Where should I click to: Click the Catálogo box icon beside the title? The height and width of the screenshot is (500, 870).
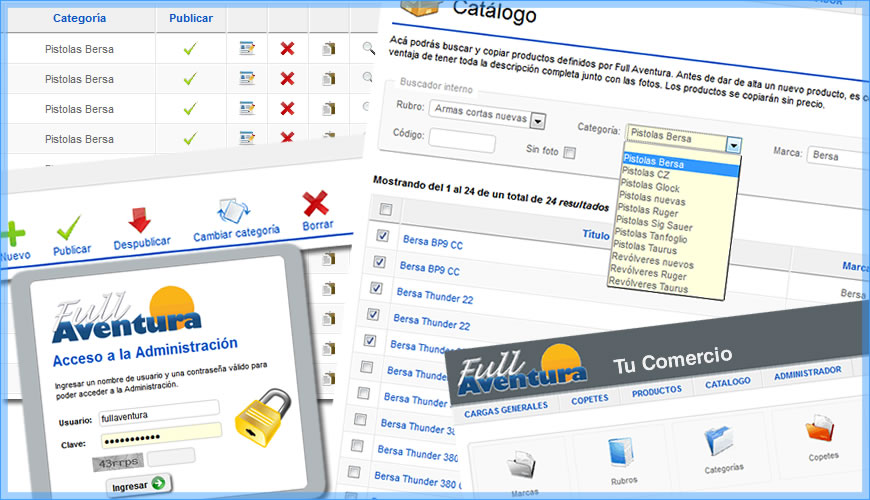pyautogui.click(x=422, y=7)
